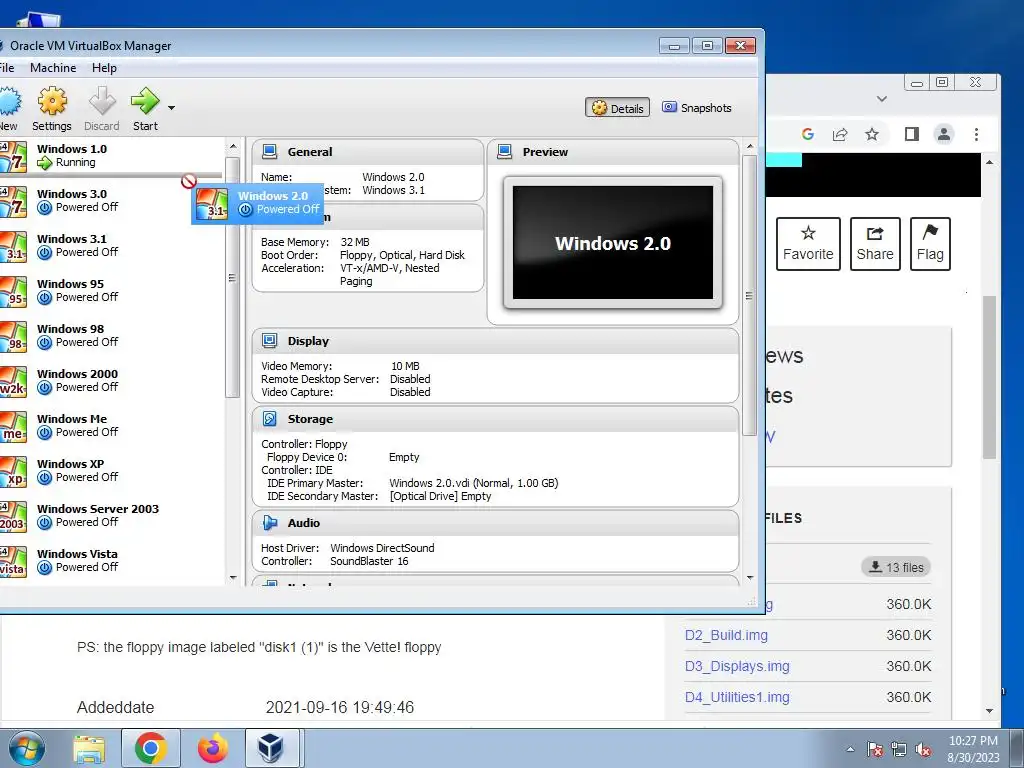The height and width of the screenshot is (768, 1024).
Task: Click Chrome share page icon
Action: [x=840, y=135]
